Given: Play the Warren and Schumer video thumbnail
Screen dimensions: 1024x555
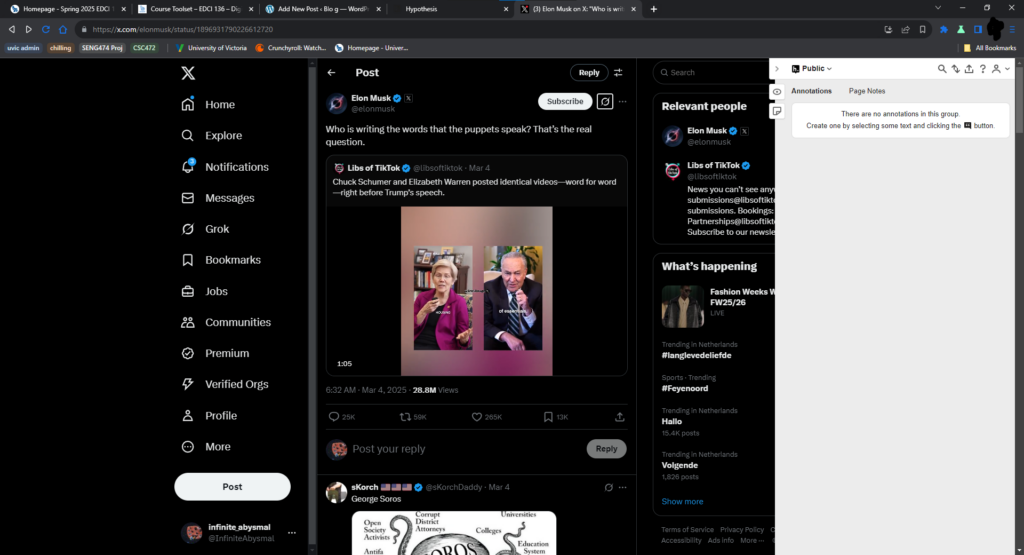Looking at the screenshot, I should [x=477, y=291].
